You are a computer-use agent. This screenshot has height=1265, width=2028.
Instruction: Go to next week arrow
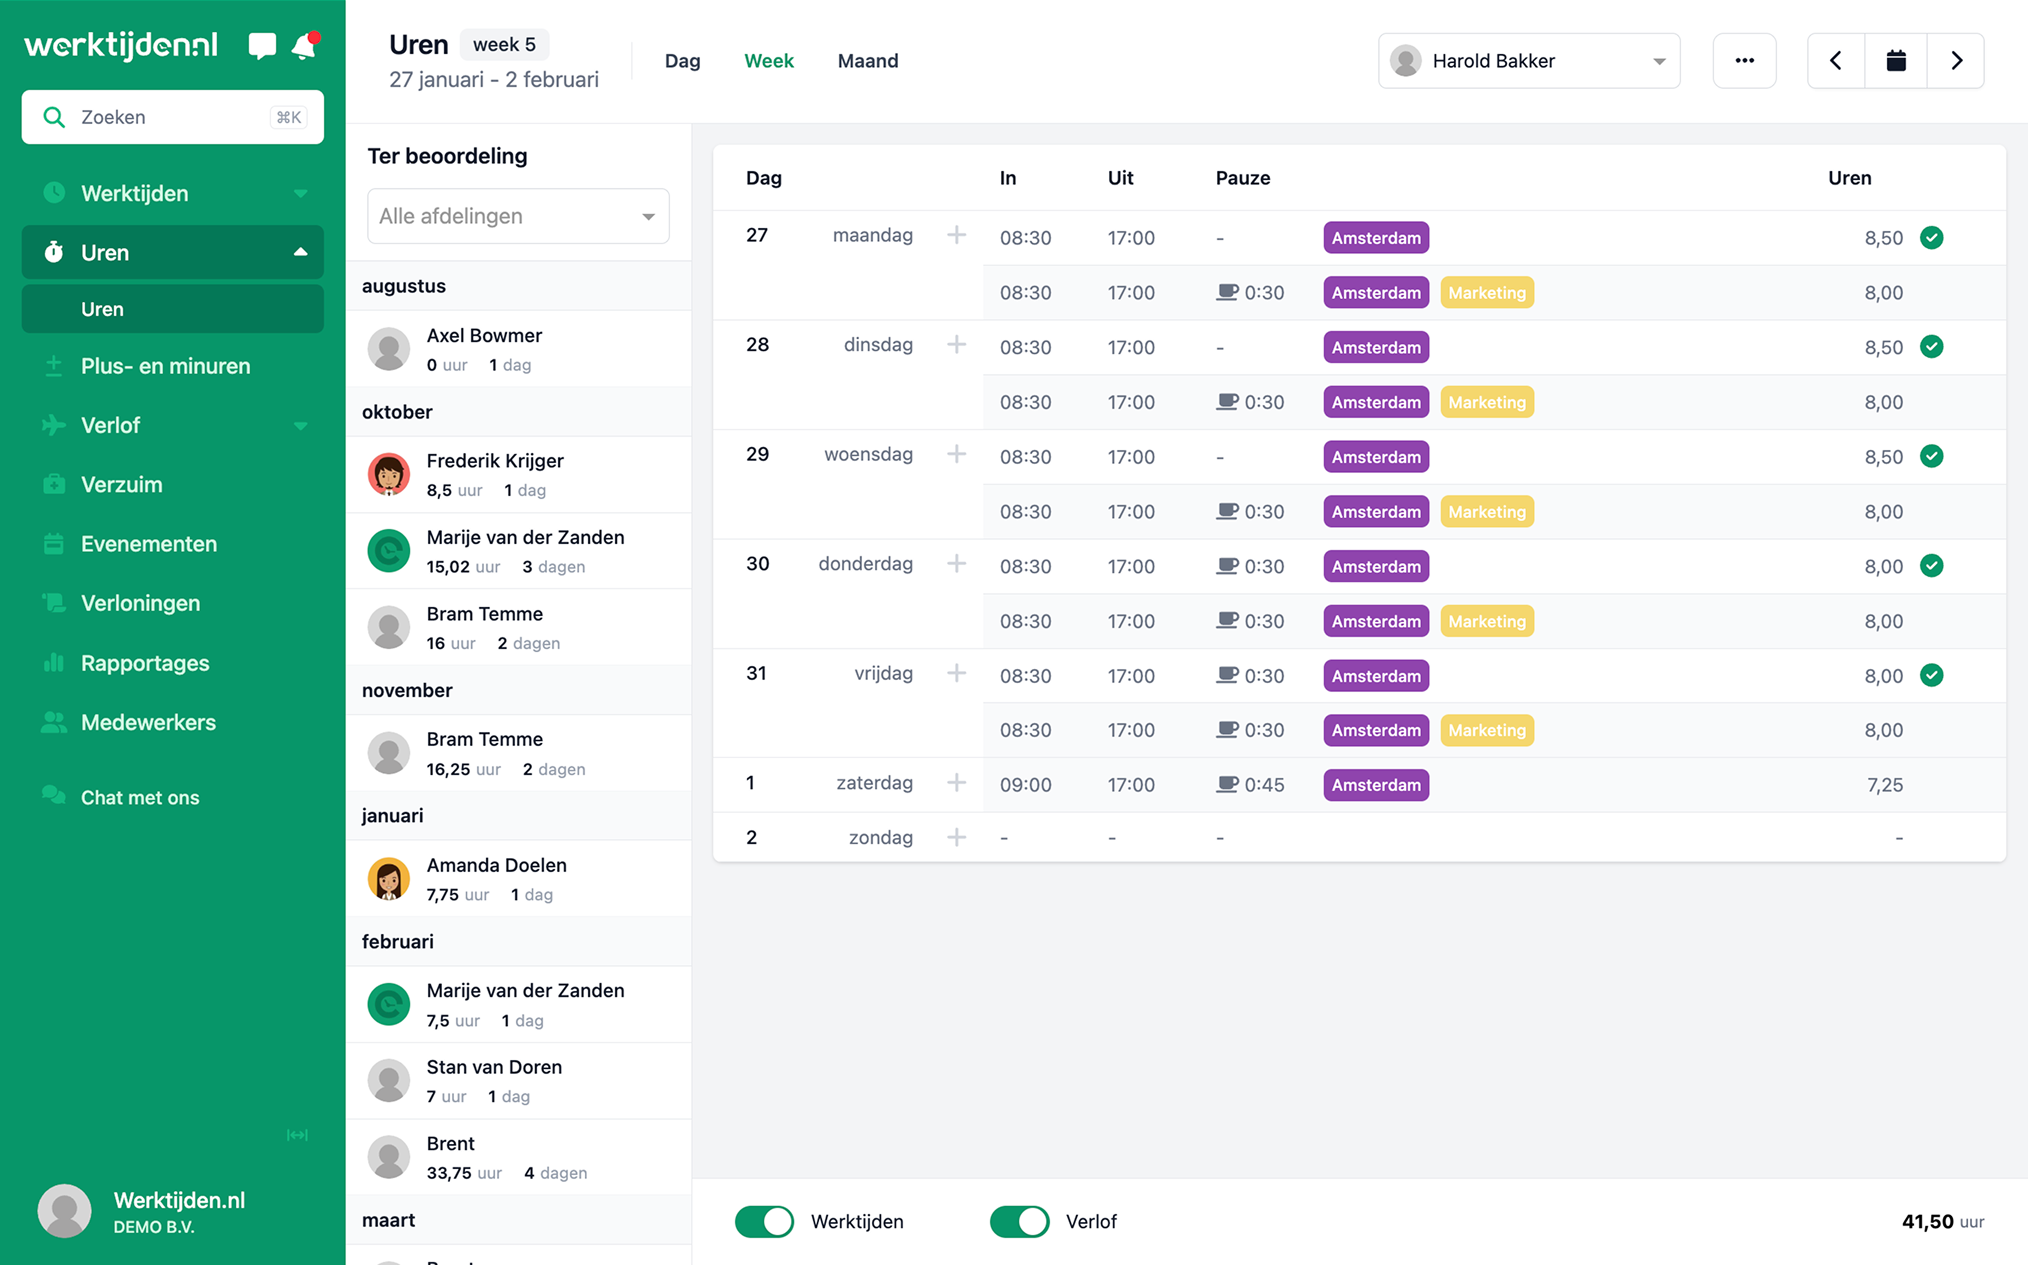[x=1956, y=61]
